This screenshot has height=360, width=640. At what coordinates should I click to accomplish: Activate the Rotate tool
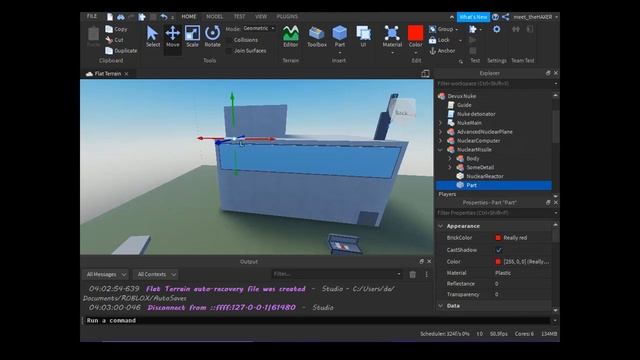(212, 36)
